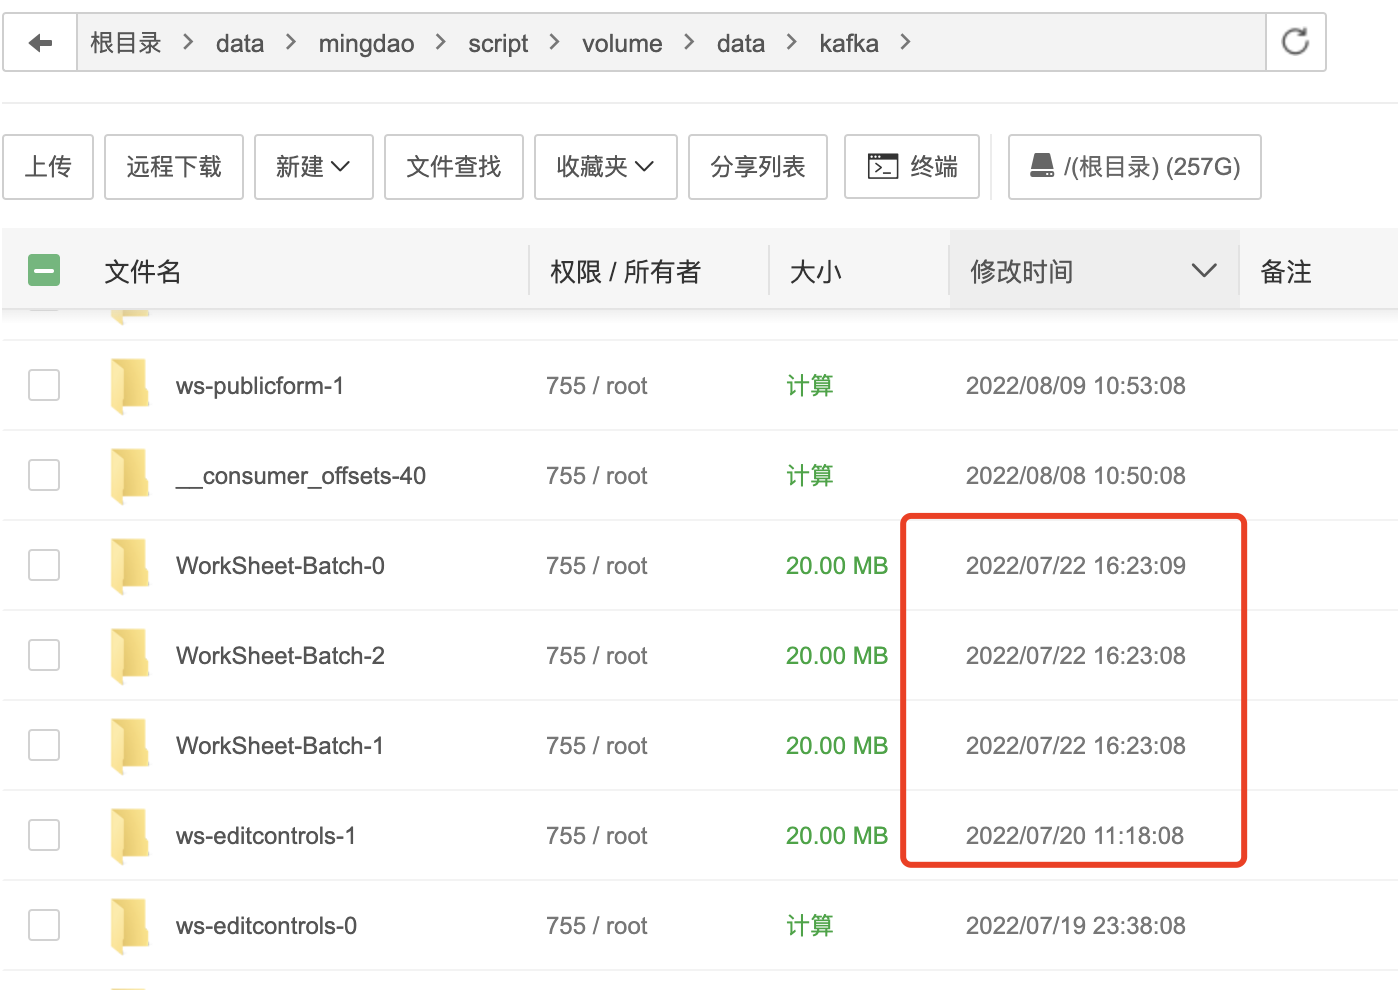Go to the volume breadcrumb folder

coord(621,44)
